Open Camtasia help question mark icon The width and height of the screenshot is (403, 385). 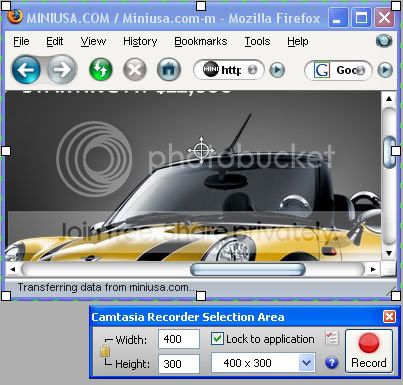pos(331,362)
